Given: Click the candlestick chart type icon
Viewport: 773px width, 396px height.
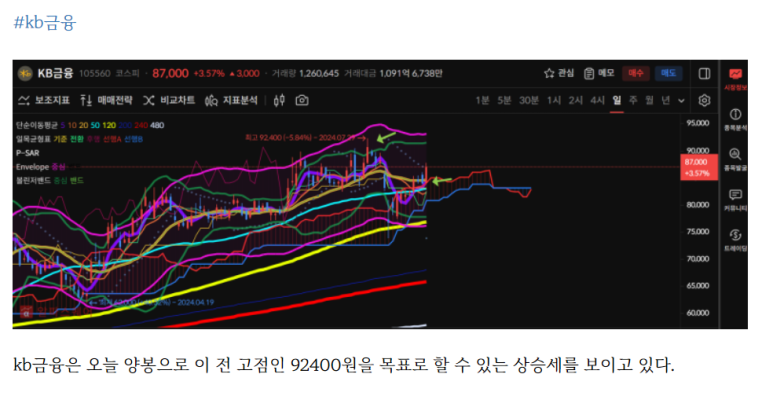Looking at the screenshot, I should 279,101.
